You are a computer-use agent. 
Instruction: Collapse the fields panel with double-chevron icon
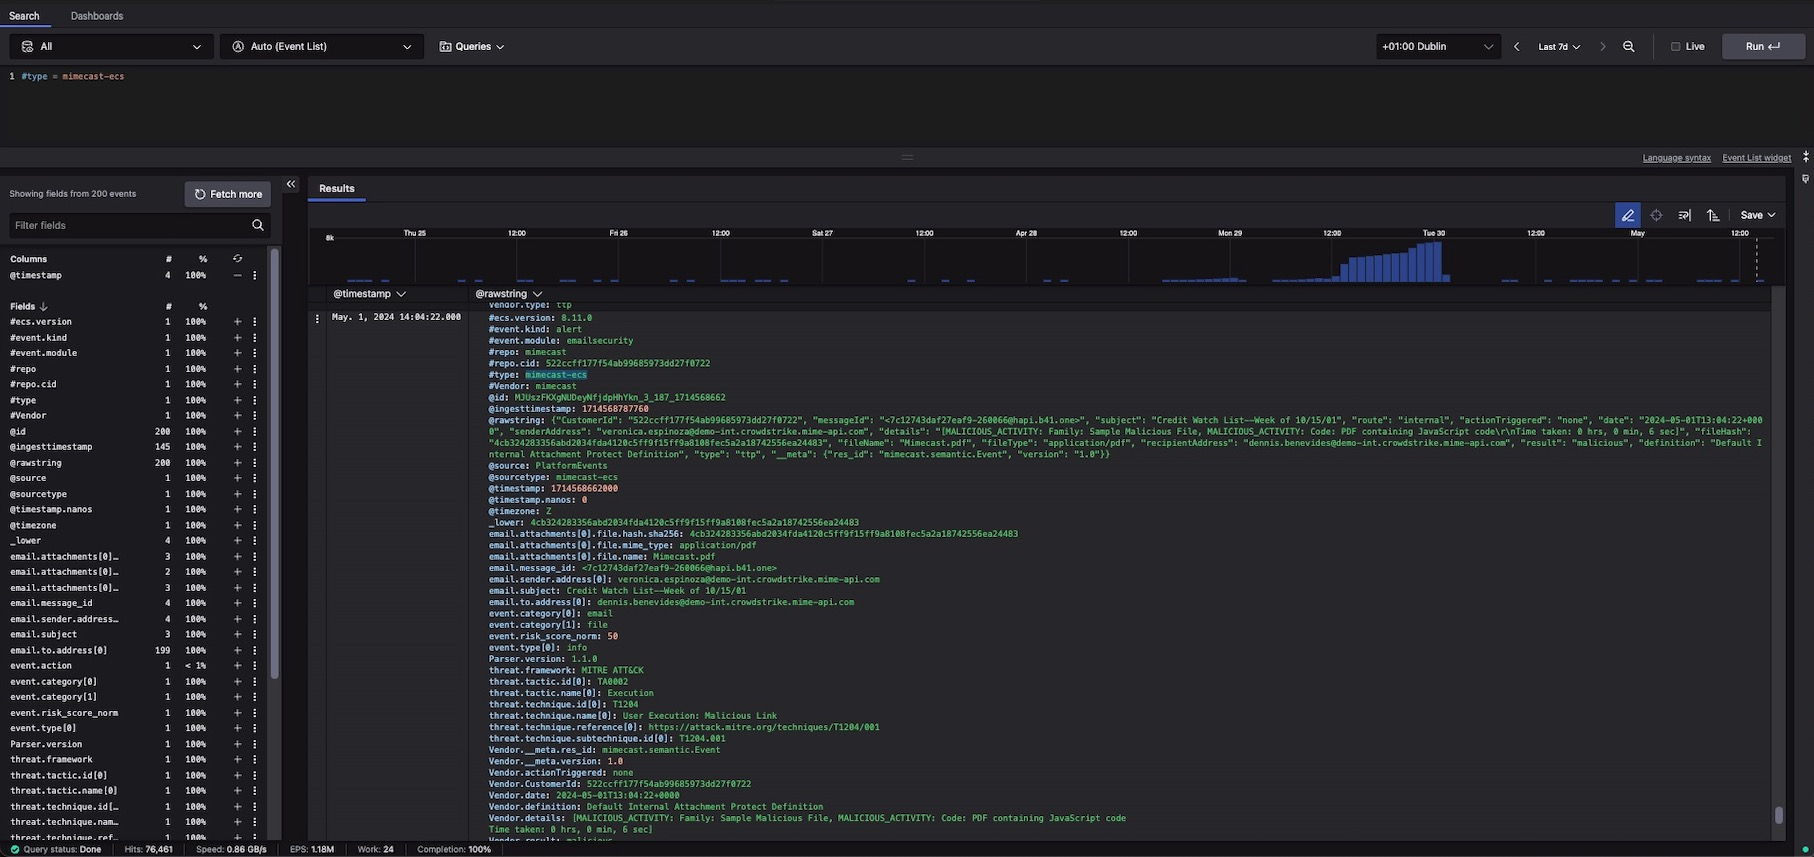pos(291,184)
